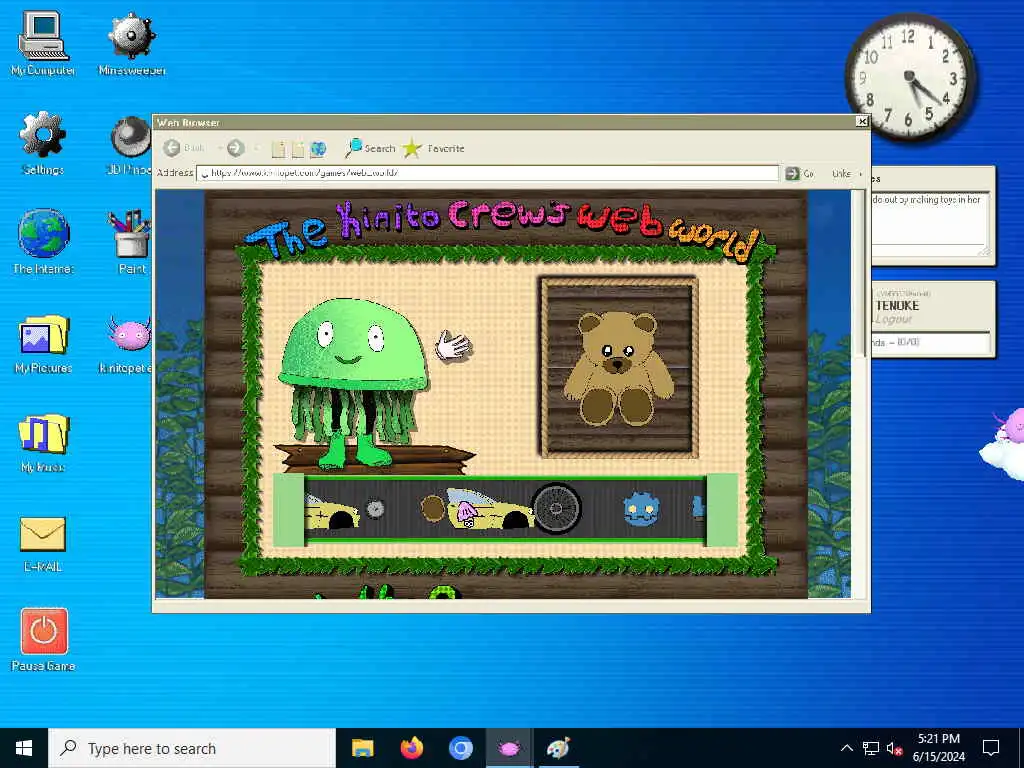
Task: Click the TENUKE username text
Action: click(x=897, y=305)
